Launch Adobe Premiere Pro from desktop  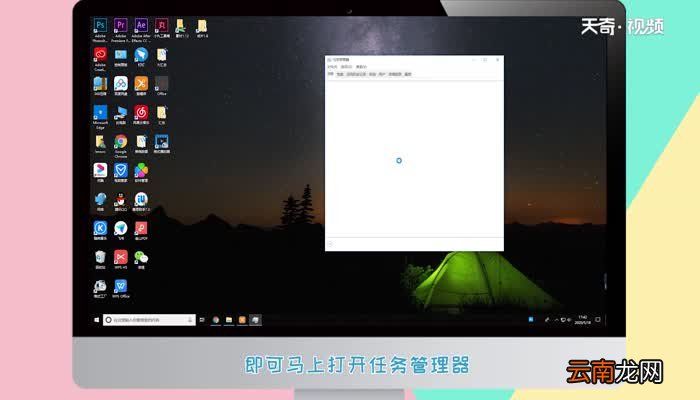click(x=121, y=26)
